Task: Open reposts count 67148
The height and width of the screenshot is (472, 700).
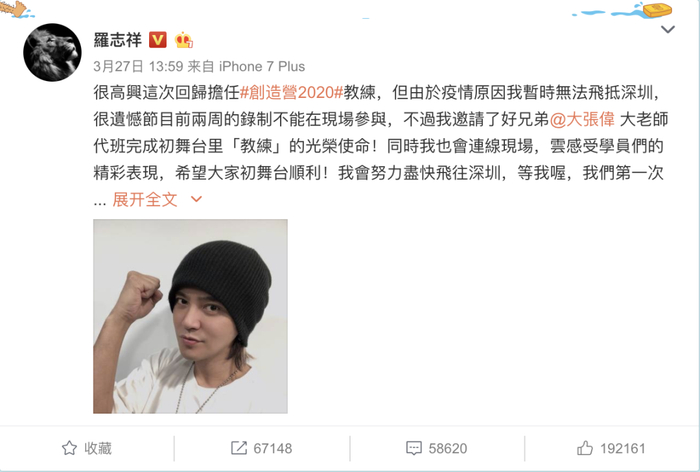Action: click(273, 448)
